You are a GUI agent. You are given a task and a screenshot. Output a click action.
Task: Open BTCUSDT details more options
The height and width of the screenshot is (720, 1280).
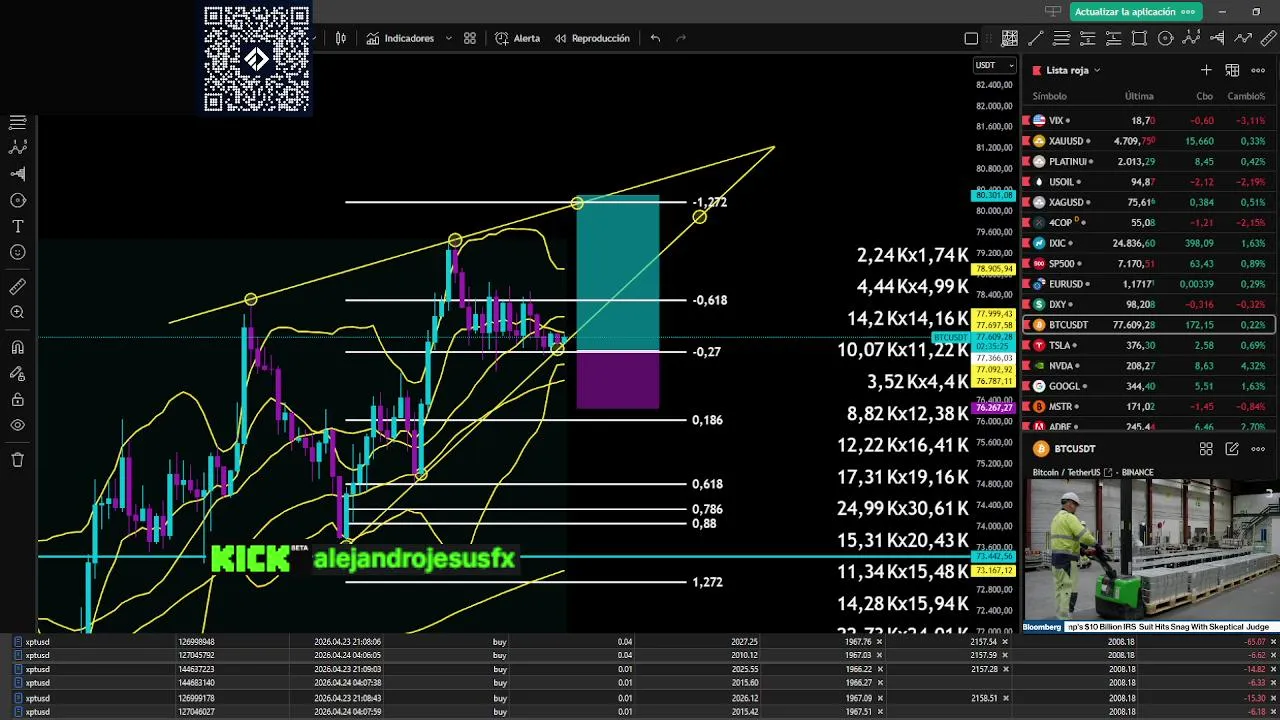[x=1259, y=449]
